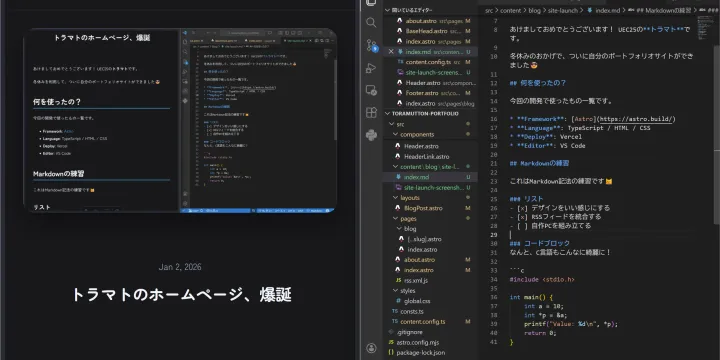Close index.md in open editors list
The height and width of the screenshot is (360, 720).
click(x=391, y=52)
